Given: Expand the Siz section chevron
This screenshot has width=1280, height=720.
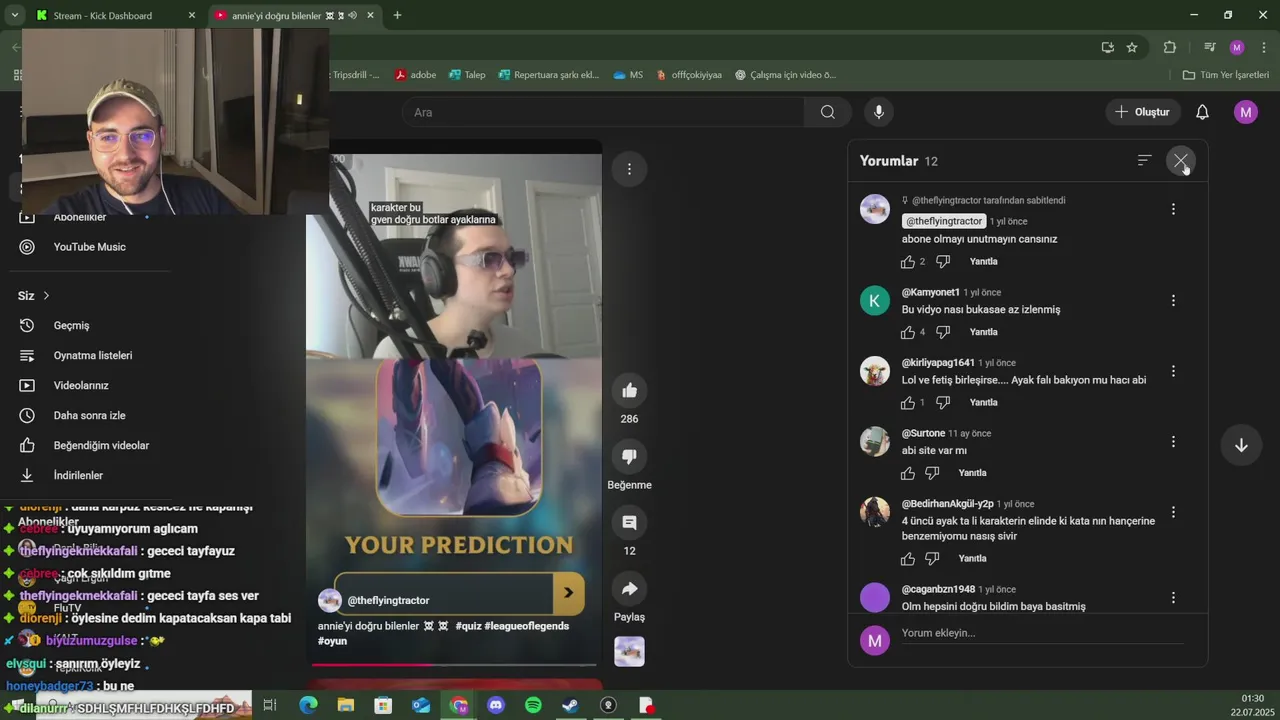Looking at the screenshot, I should [46, 296].
